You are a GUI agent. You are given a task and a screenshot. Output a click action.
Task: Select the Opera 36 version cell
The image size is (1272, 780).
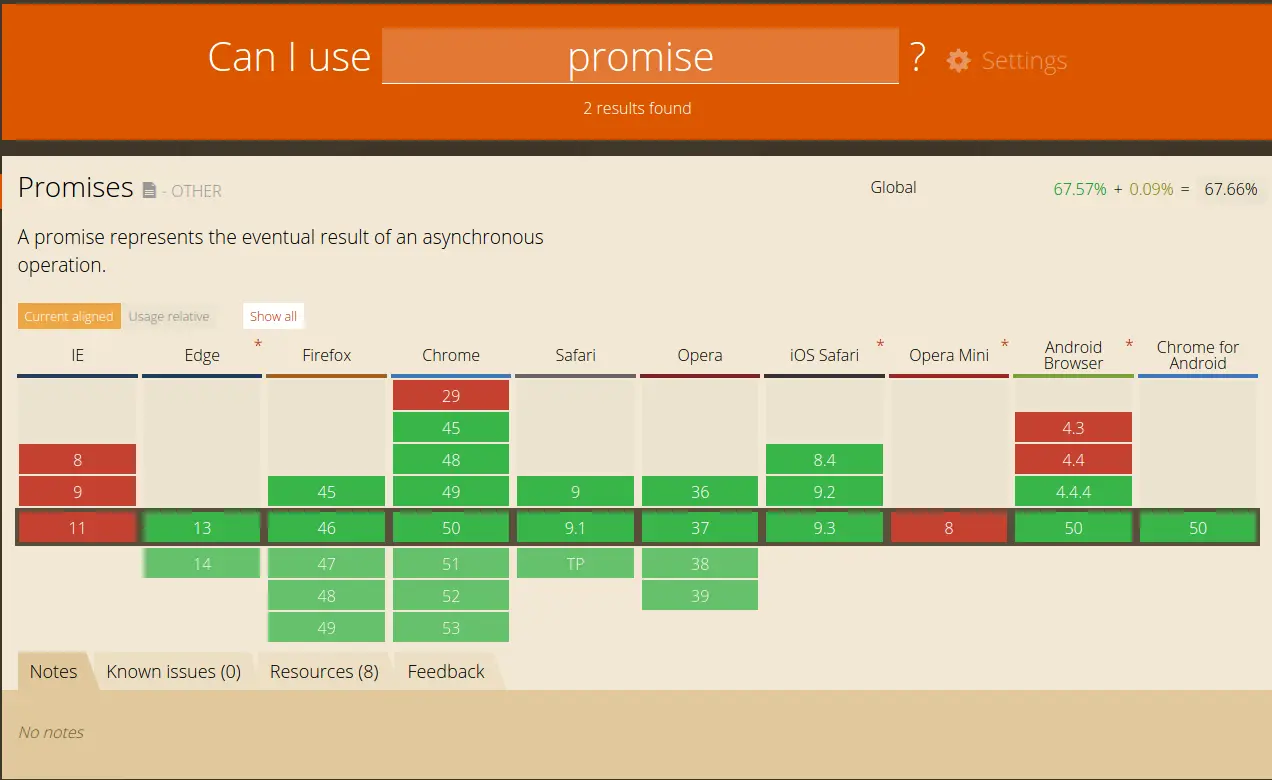click(x=700, y=492)
